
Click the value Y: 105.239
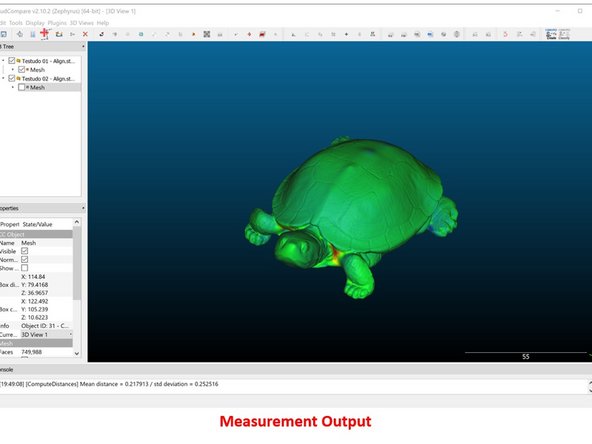(x=35, y=309)
